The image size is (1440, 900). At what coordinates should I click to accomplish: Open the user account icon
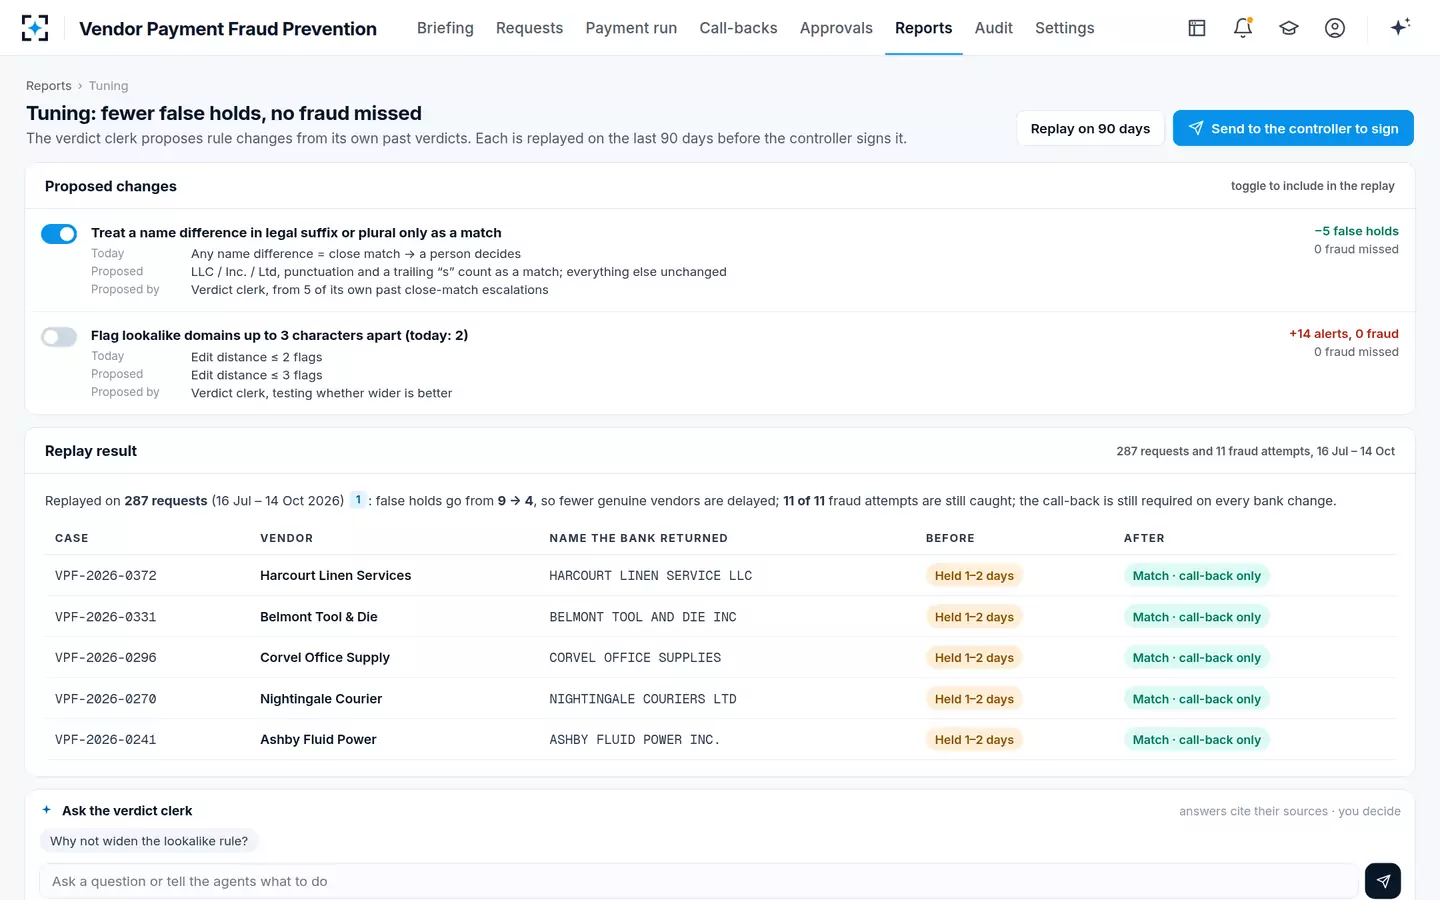coord(1335,28)
